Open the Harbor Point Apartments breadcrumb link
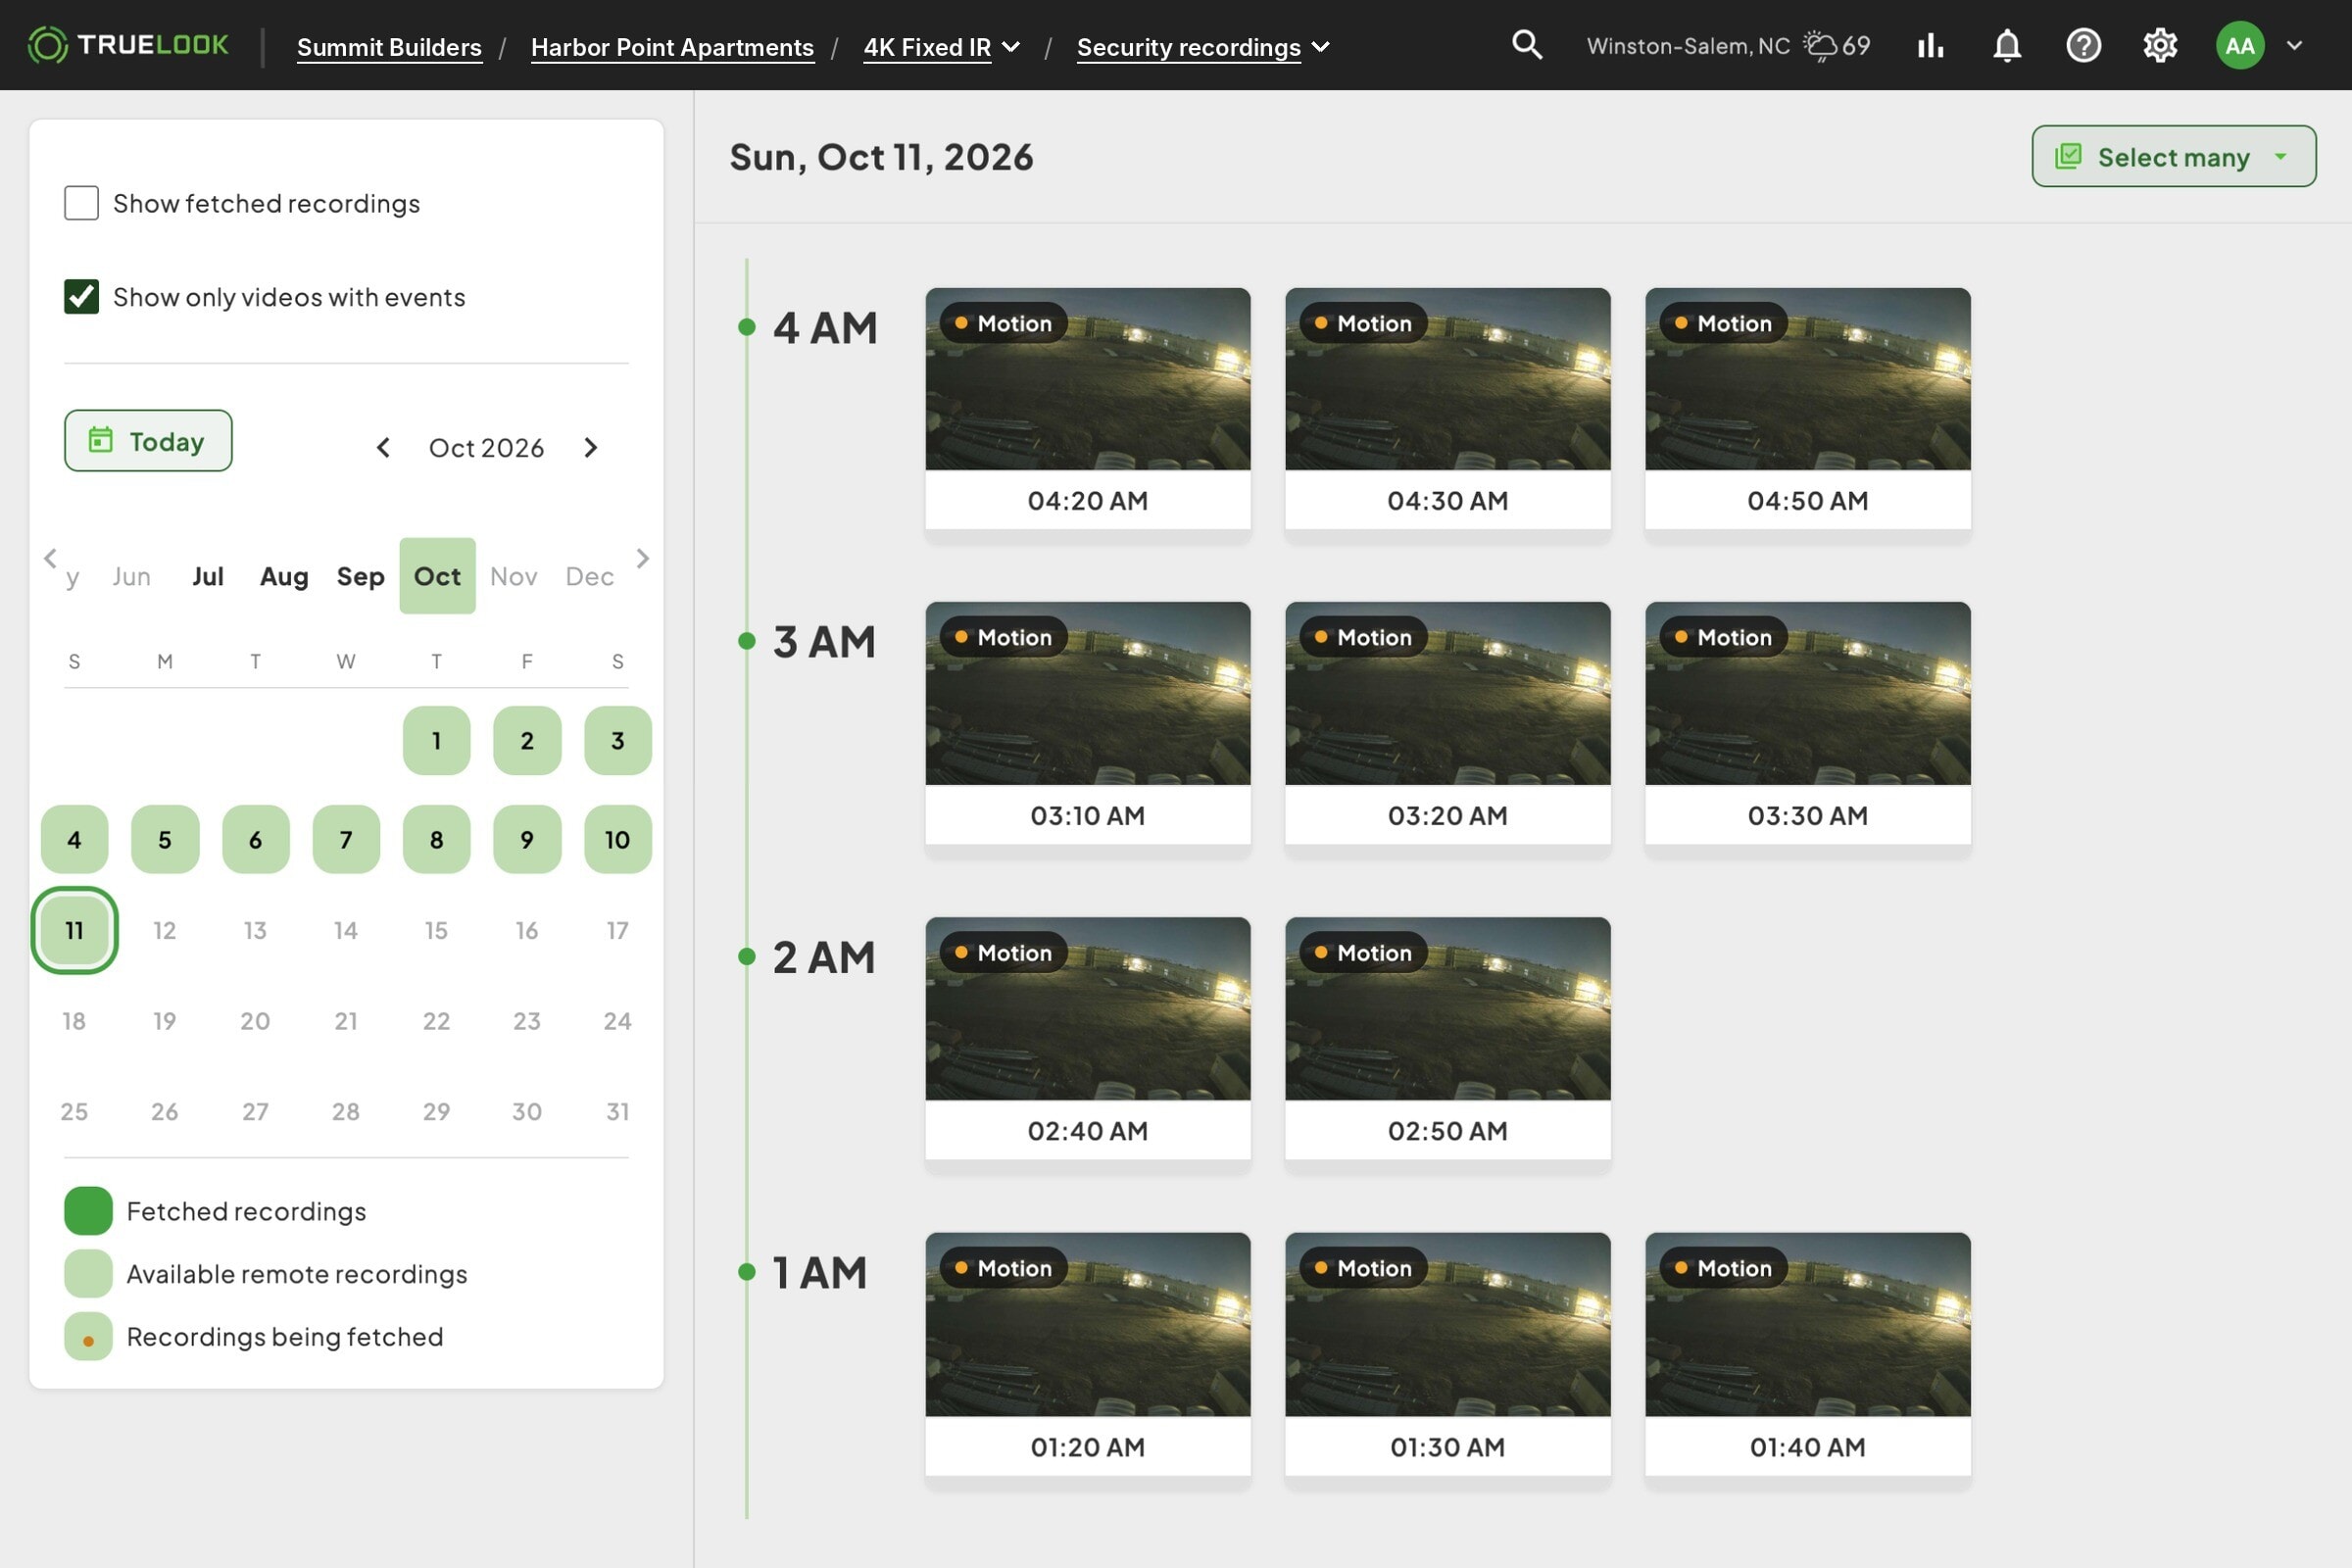The width and height of the screenshot is (2352, 1568). [672, 47]
